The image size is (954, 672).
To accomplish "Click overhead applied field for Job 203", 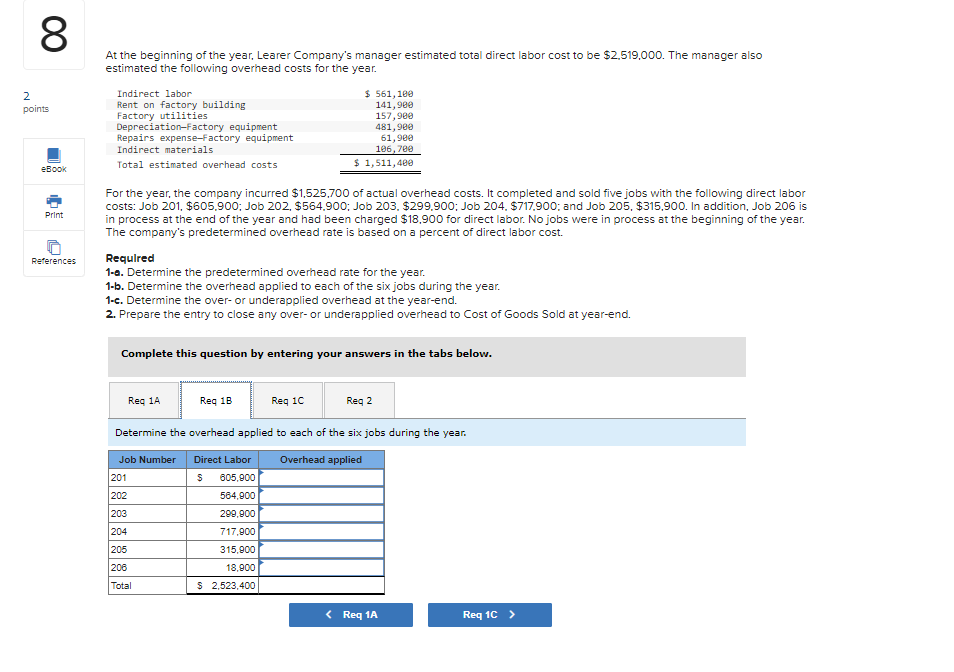I will coord(322,514).
